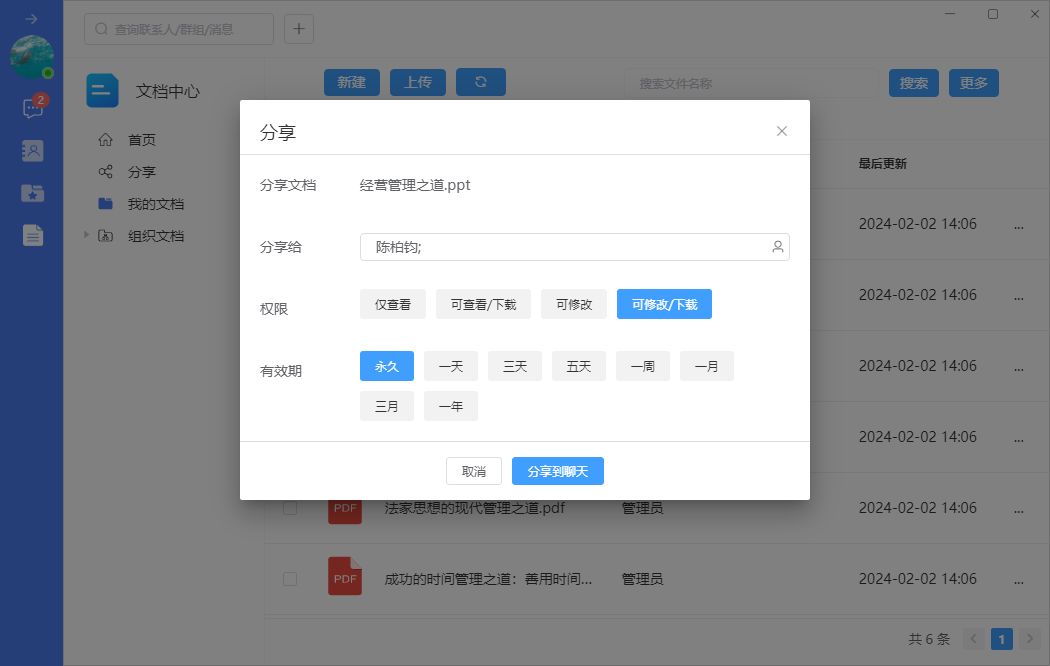Expand the 组织文档 tree node
Screen dimensions: 1050x666
[x=86, y=235]
